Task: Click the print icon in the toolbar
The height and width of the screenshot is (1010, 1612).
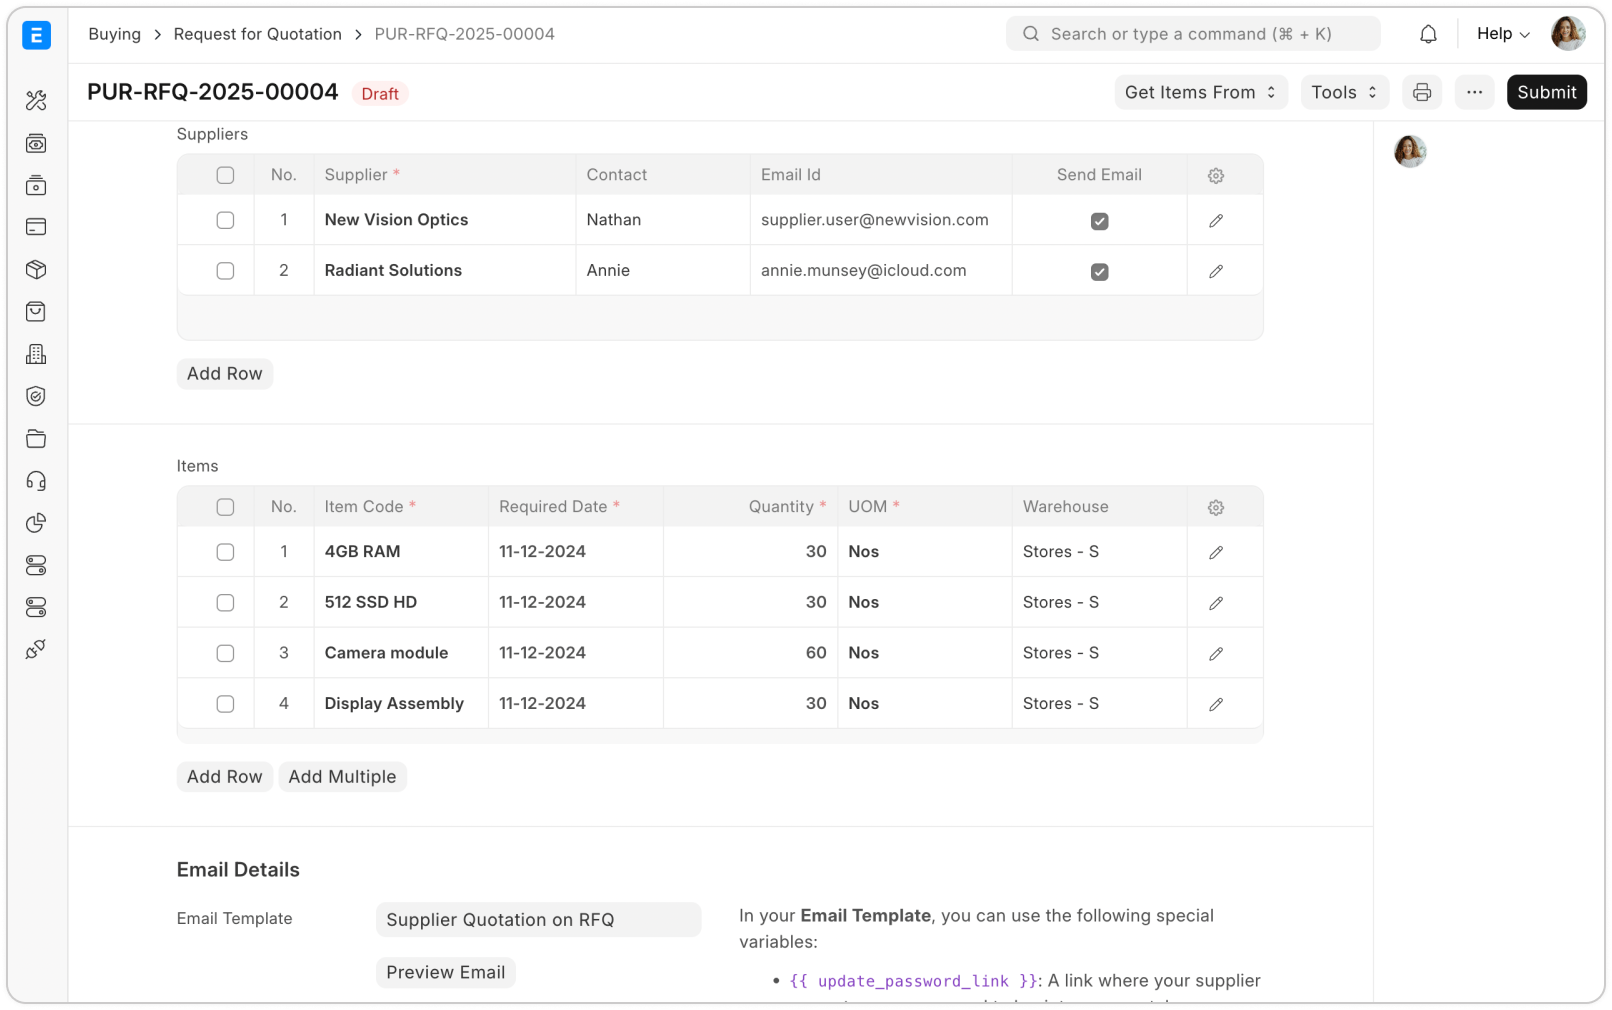Action: pos(1421,92)
